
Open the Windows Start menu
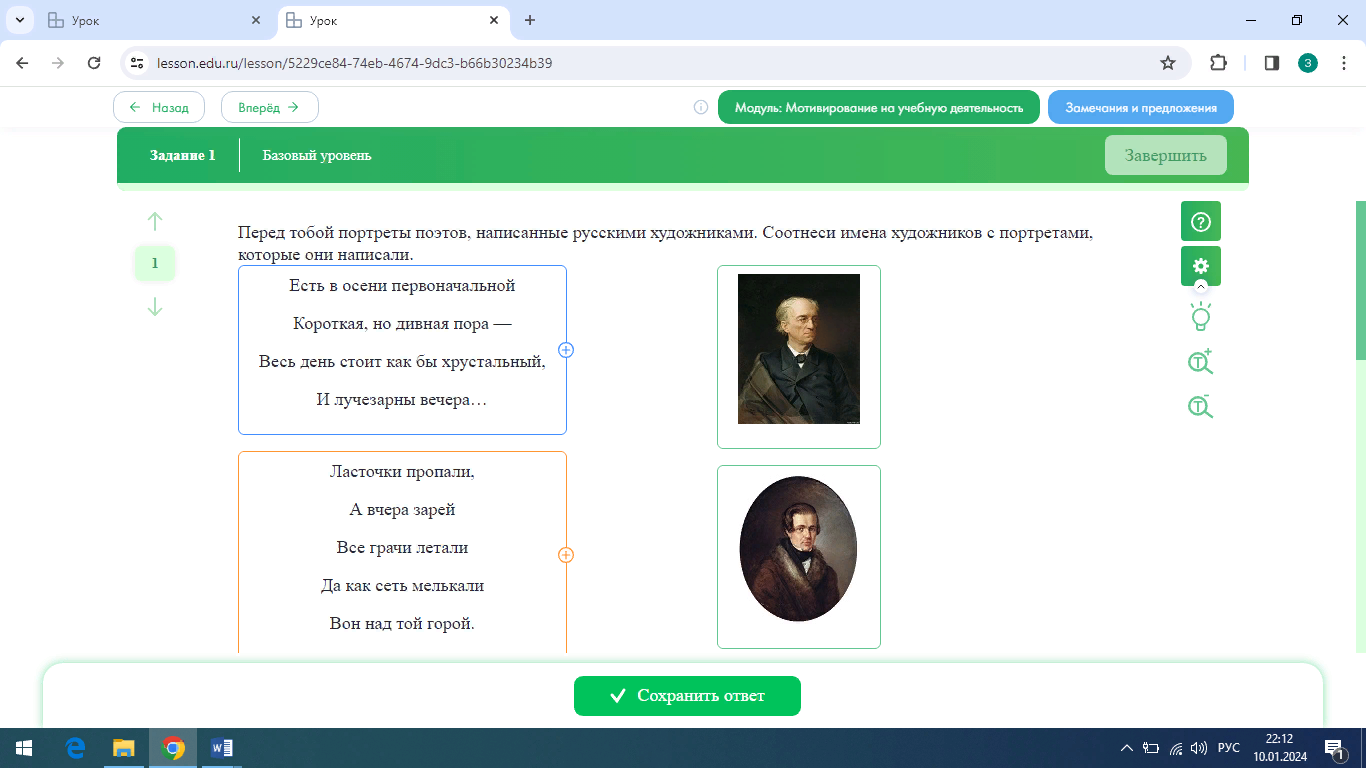tap(24, 748)
